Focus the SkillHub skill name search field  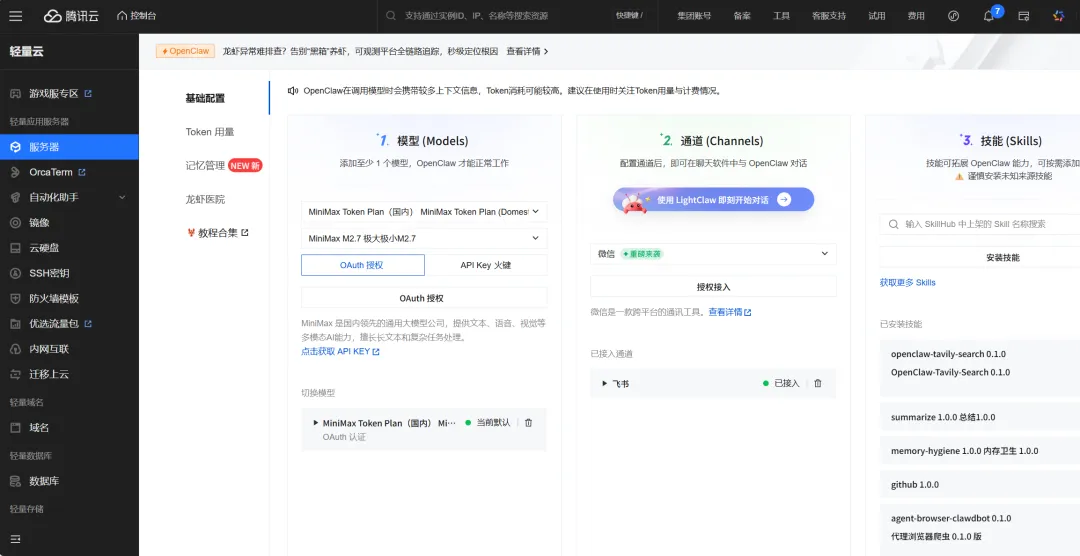pos(979,224)
